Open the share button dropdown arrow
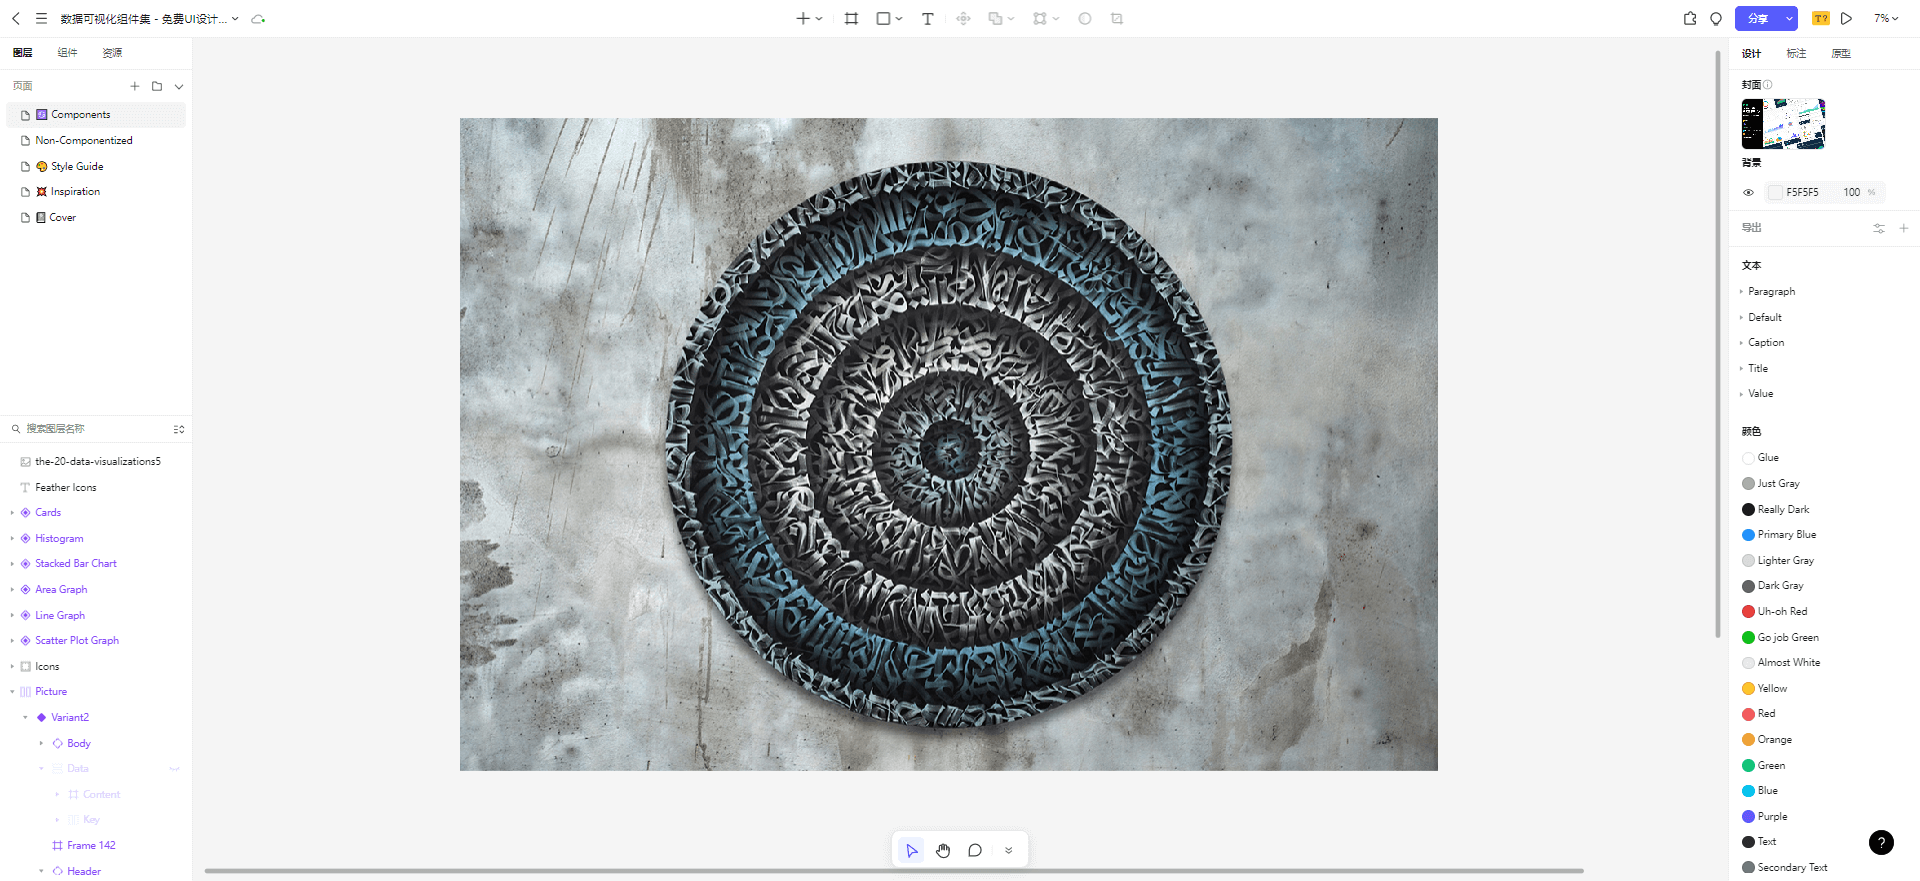The width and height of the screenshot is (1920, 881). click(1789, 18)
